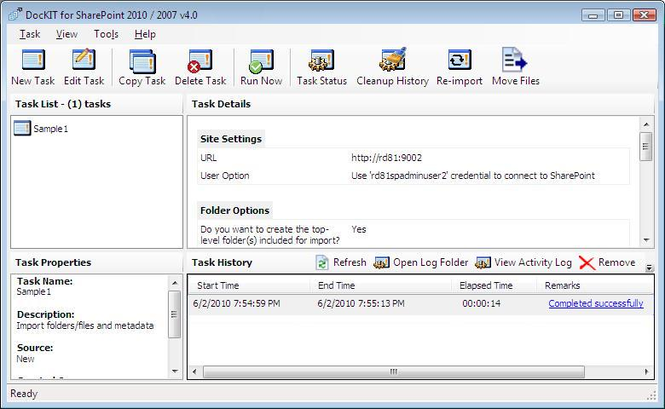Viewport: 665px width, 409px height.
Task: Click the Description value Import folders/files and metadata
Action: tap(85, 325)
